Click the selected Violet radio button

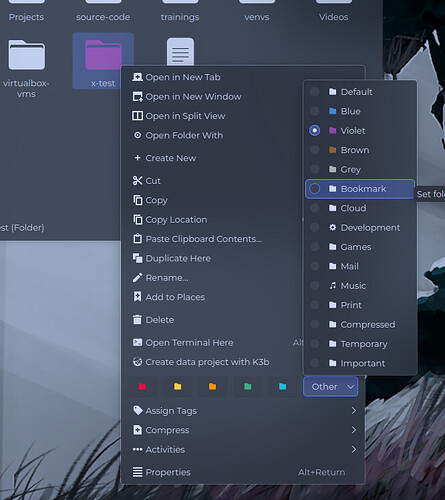pos(315,130)
